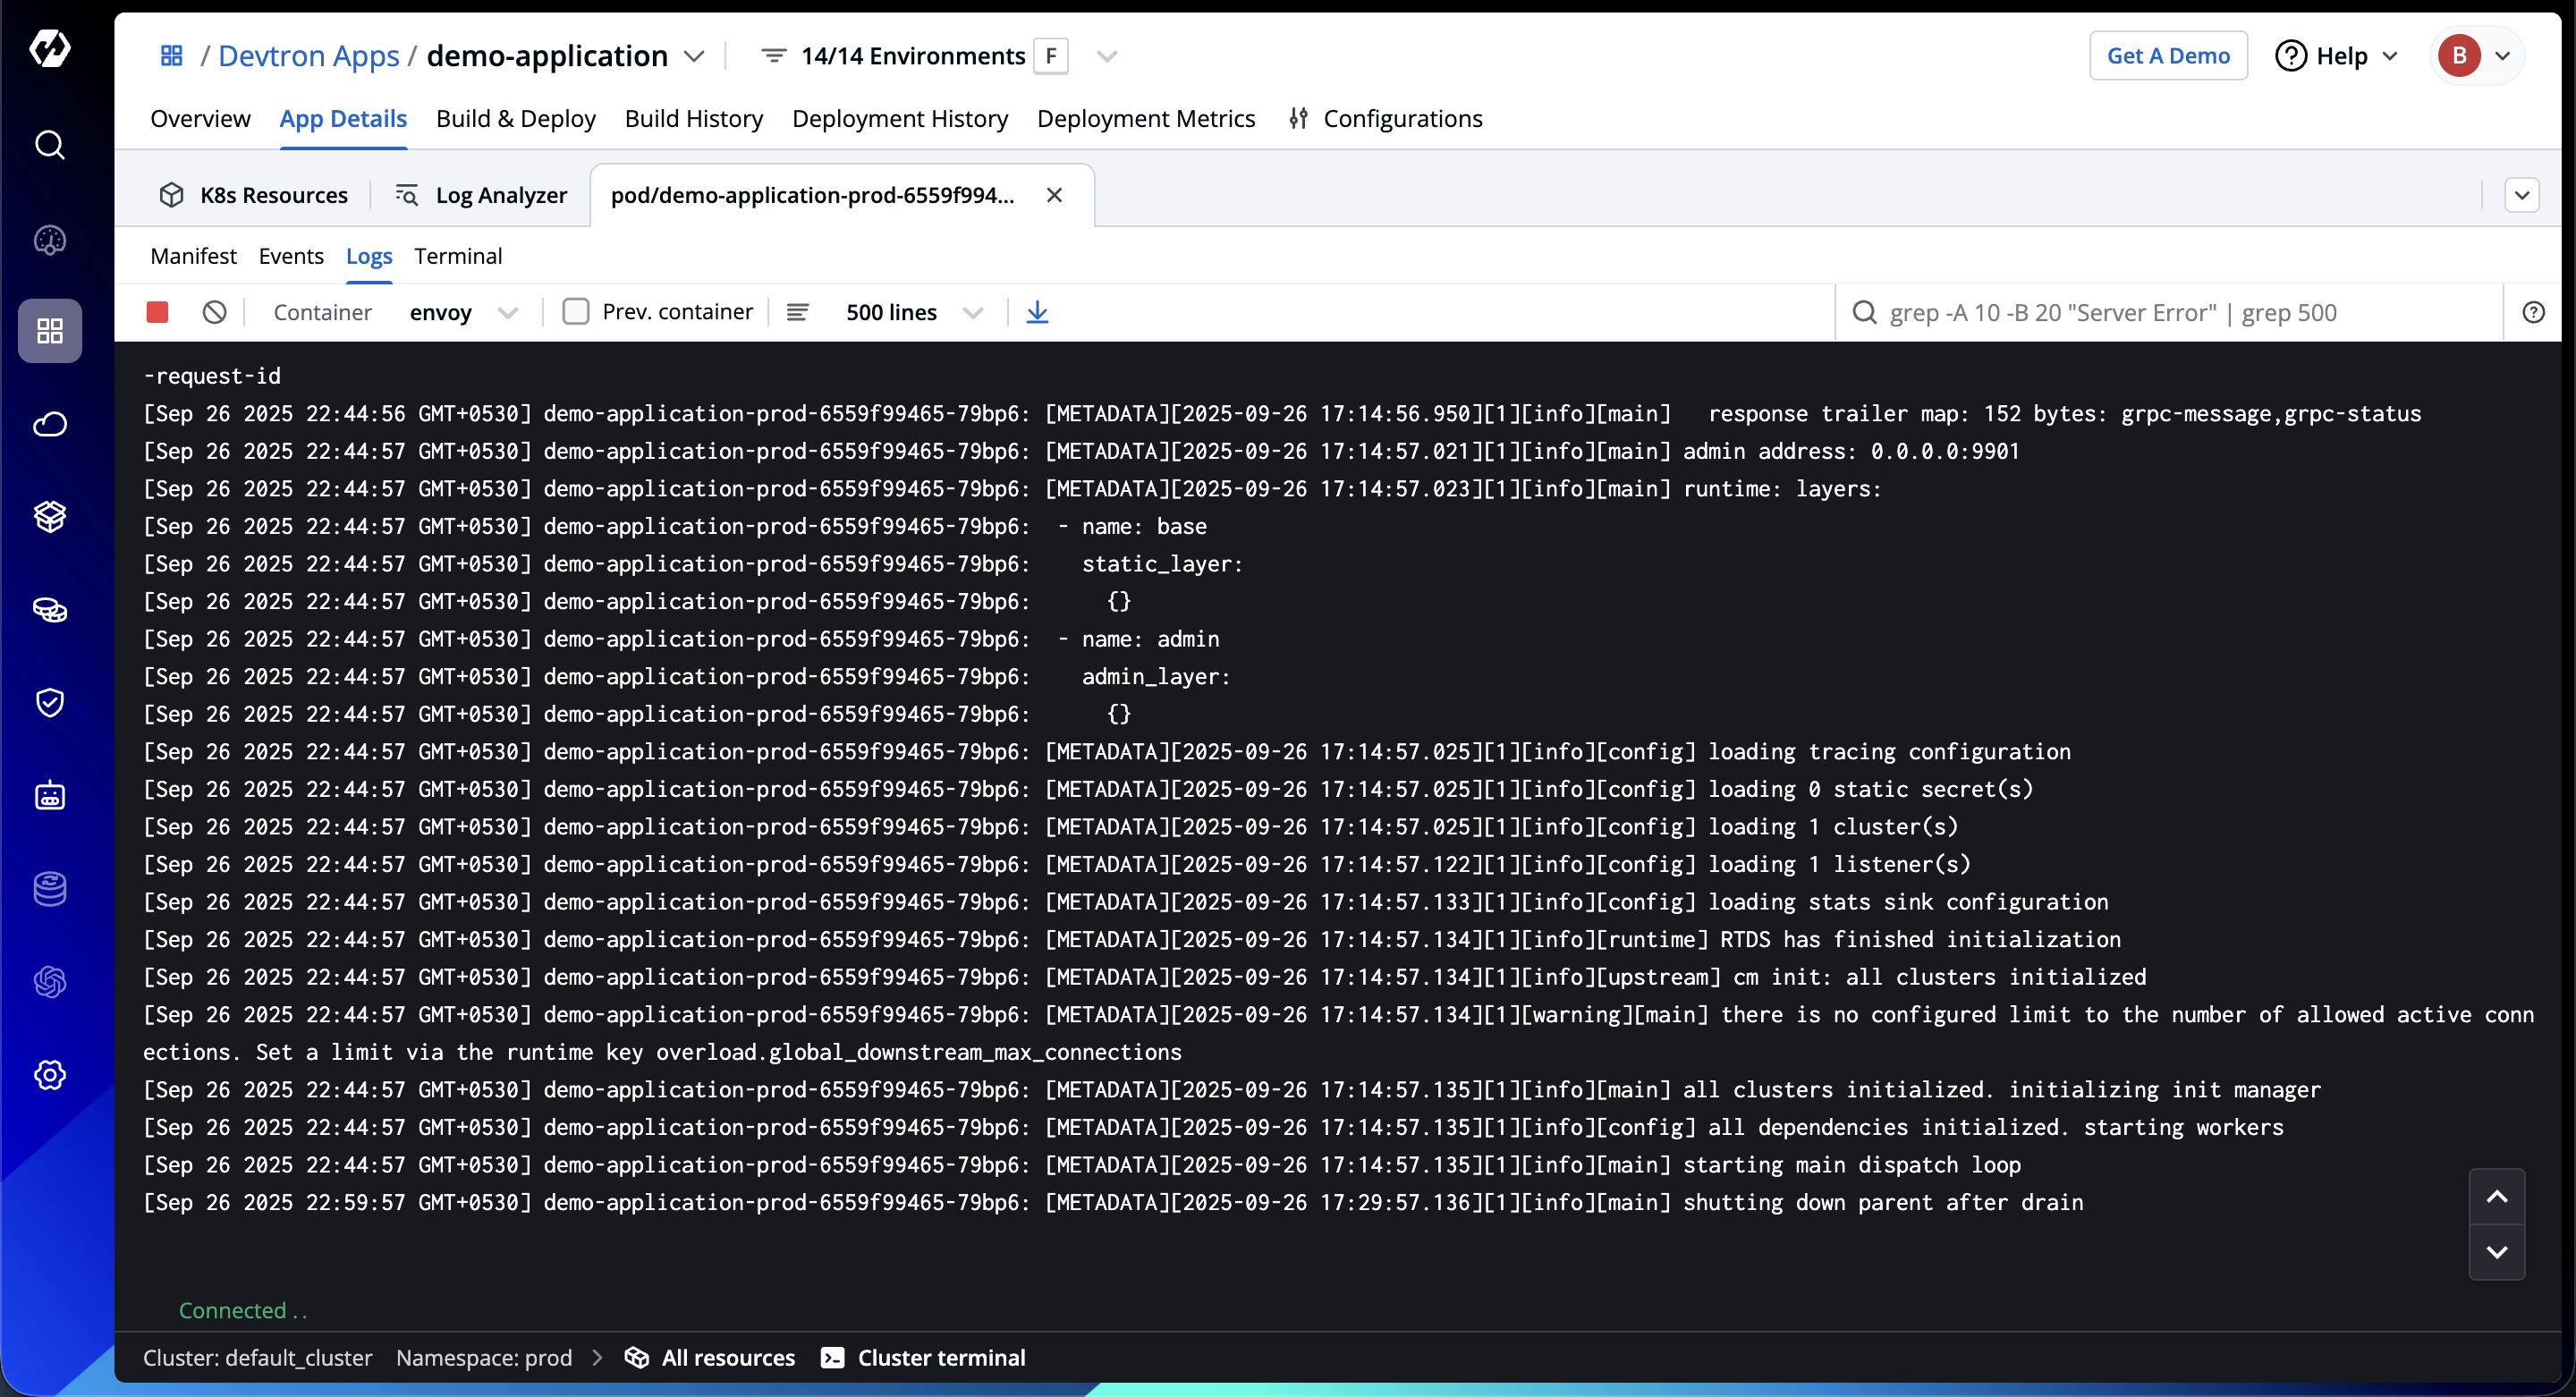Click the search magnifier in the left sidebar
This screenshot has height=1397, width=2576.
(x=49, y=145)
